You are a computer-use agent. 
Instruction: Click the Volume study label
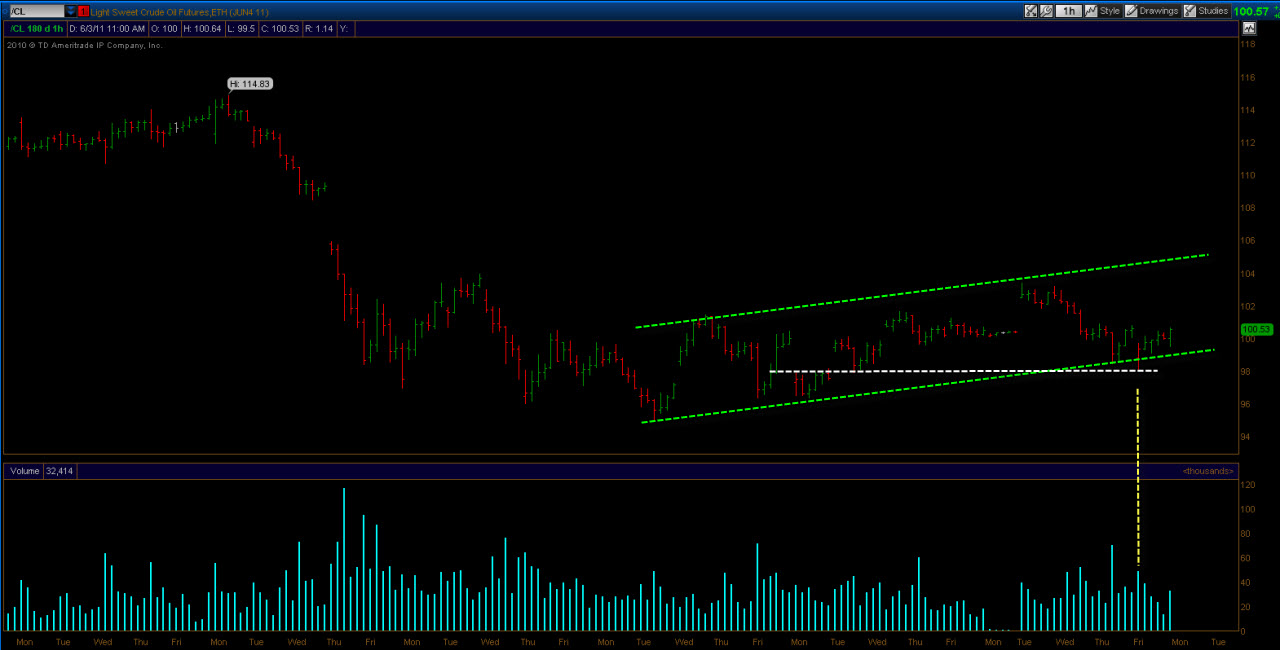tap(25, 470)
